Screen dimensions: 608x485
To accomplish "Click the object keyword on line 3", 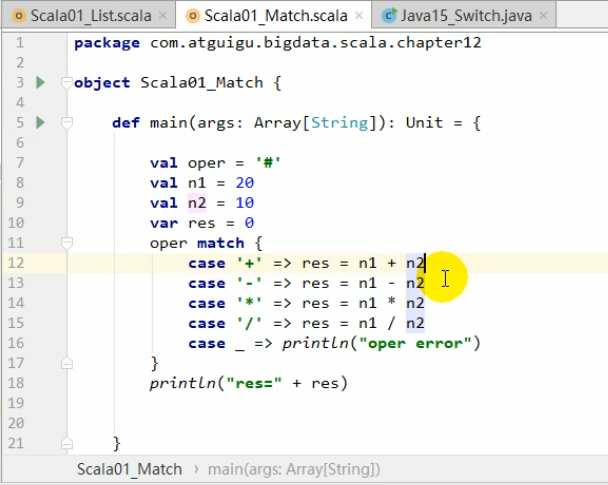I will click(102, 83).
